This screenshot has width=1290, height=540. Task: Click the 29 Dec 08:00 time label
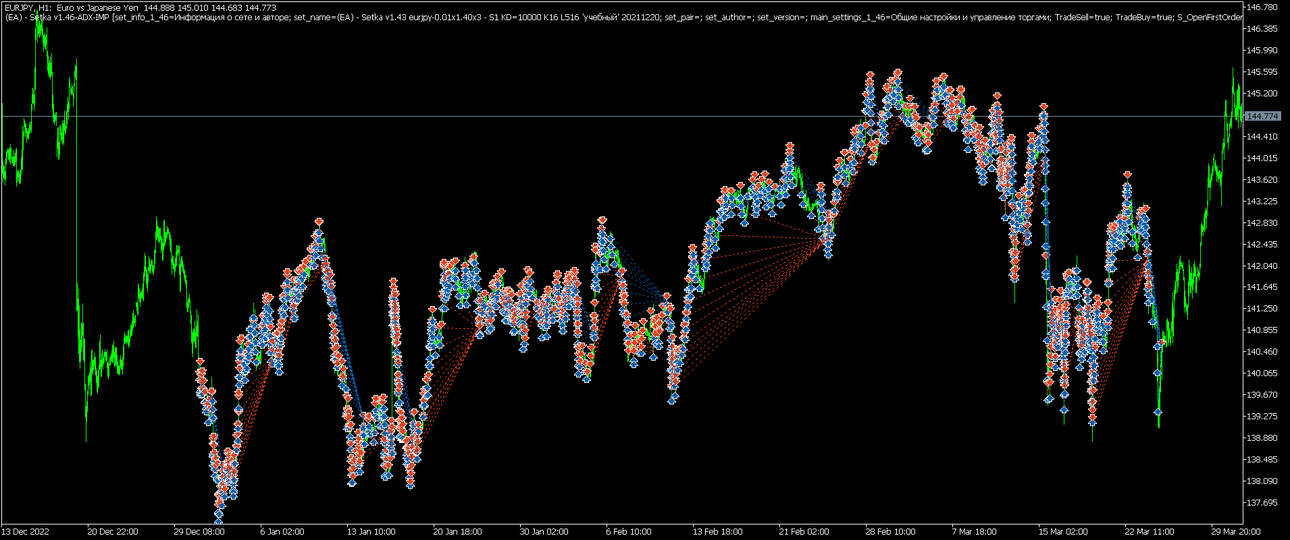[x=199, y=532]
